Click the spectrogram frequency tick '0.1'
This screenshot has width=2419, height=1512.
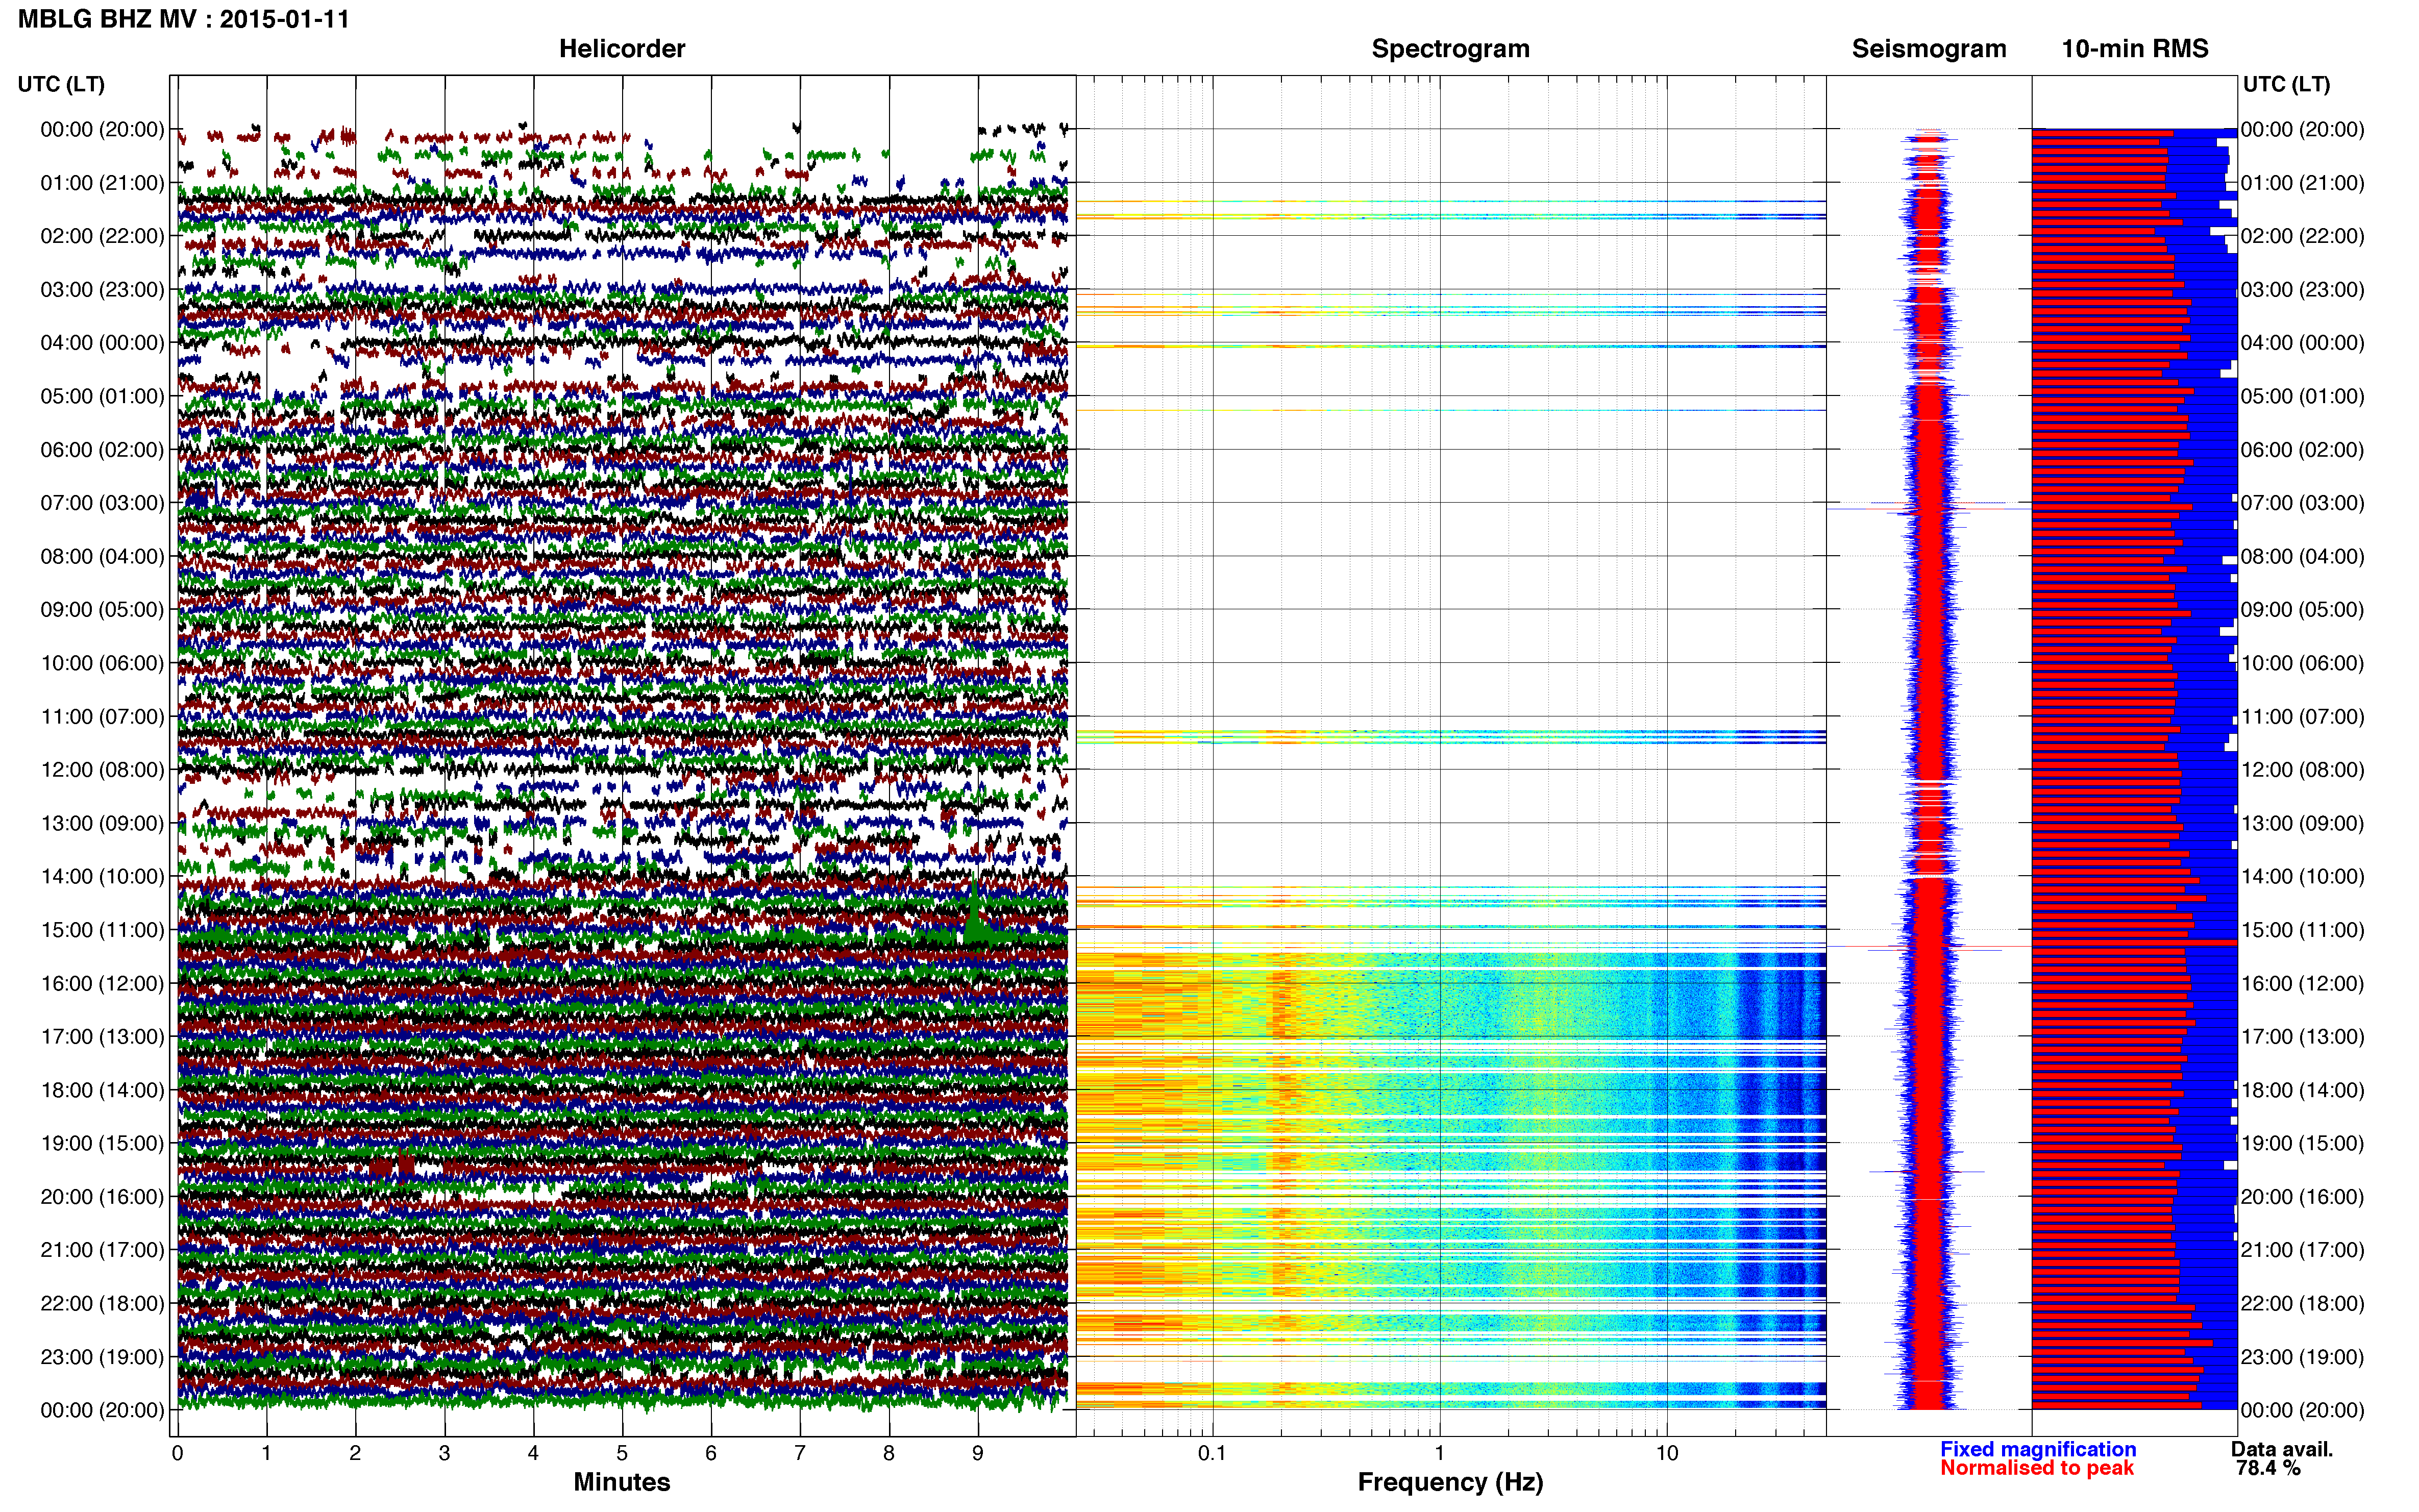tap(1212, 1453)
